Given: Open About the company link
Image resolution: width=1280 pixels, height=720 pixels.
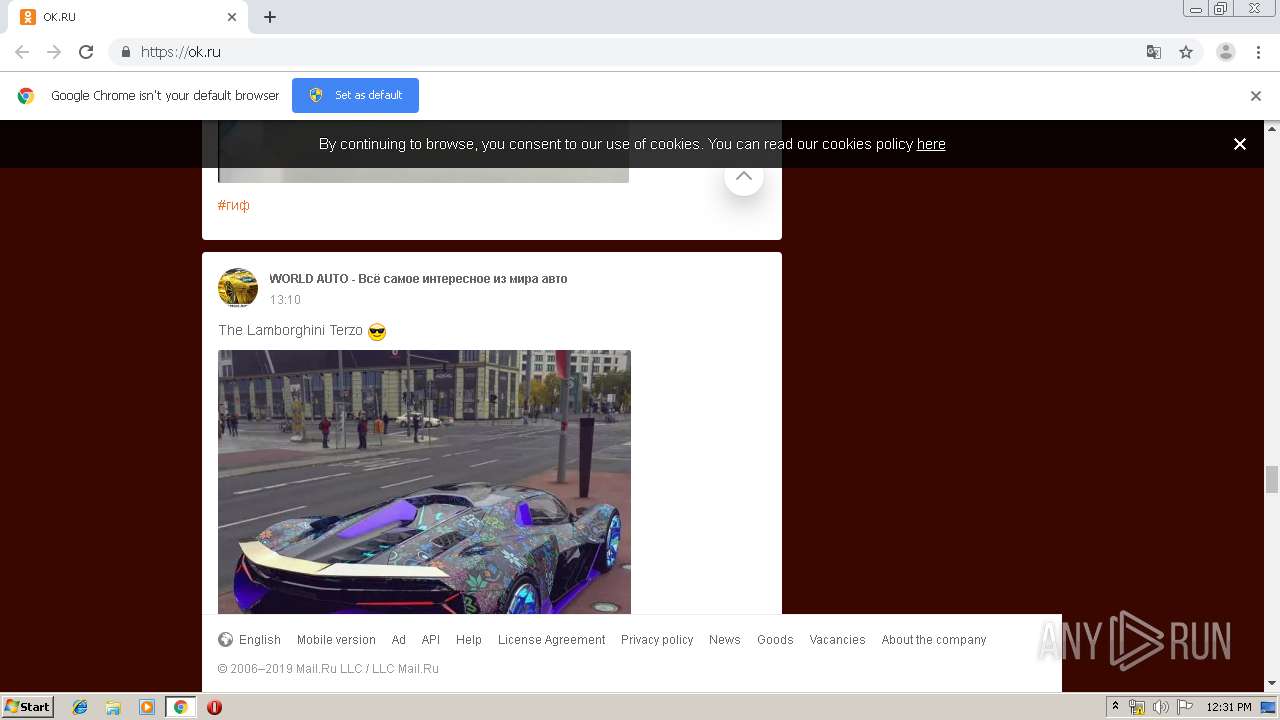Looking at the screenshot, I should tap(934, 640).
